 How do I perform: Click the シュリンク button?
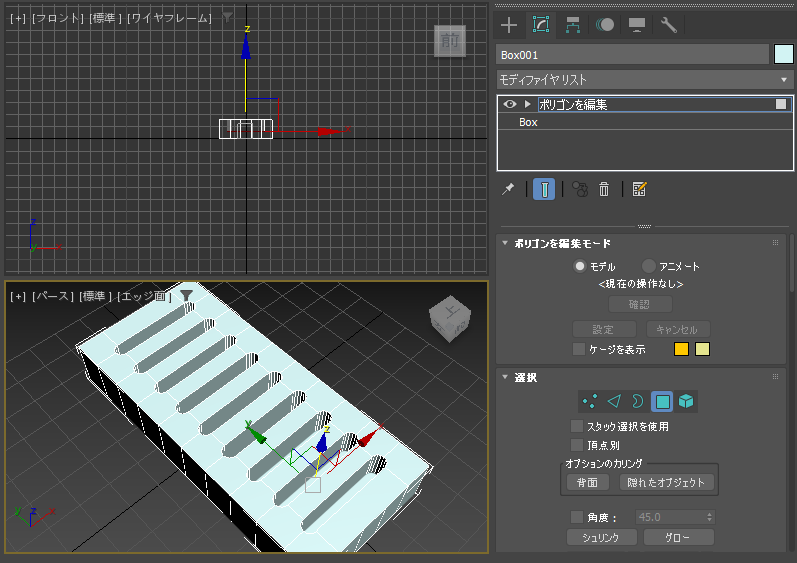601,537
